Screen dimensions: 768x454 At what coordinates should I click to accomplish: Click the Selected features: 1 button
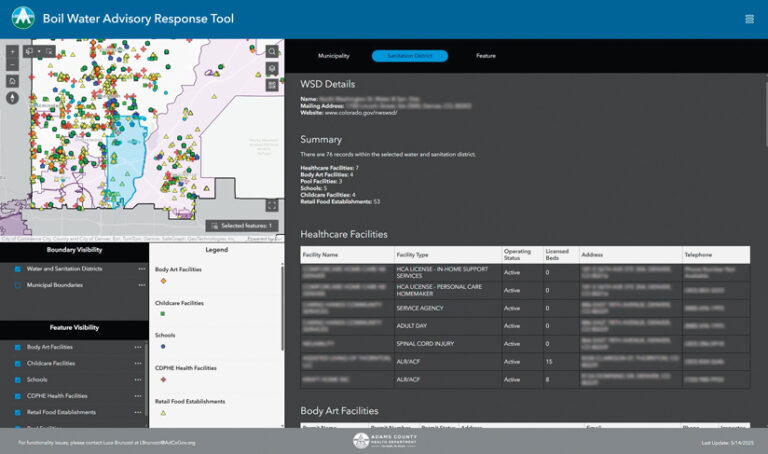242,226
